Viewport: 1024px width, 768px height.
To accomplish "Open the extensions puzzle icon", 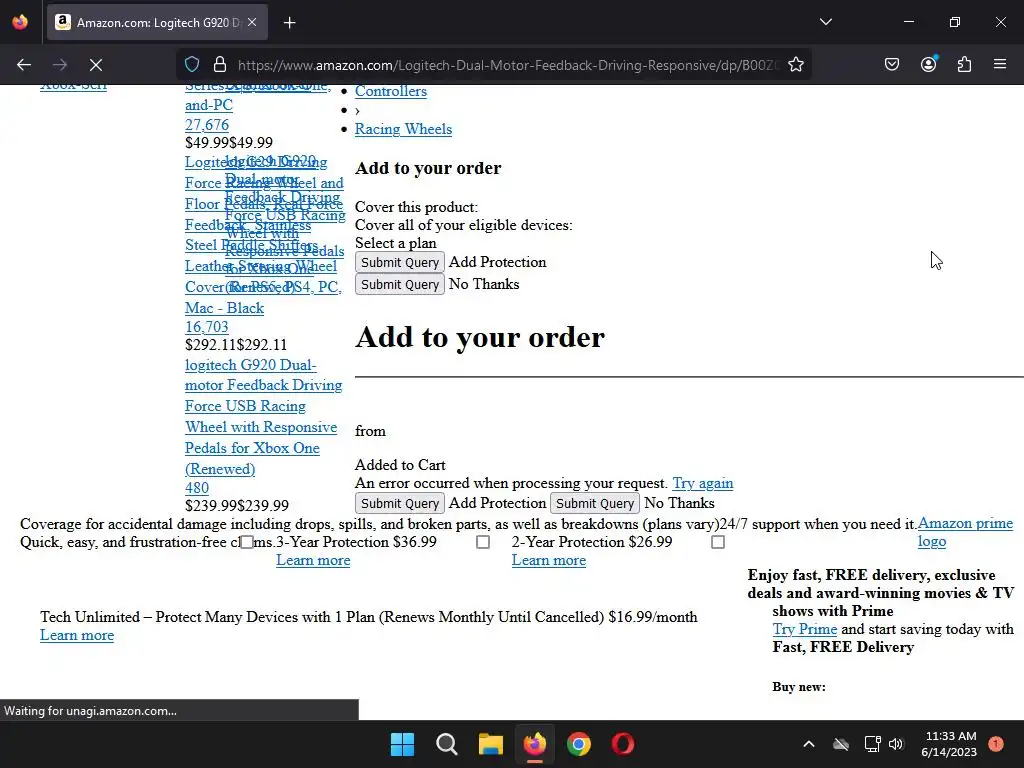I will coord(964,65).
